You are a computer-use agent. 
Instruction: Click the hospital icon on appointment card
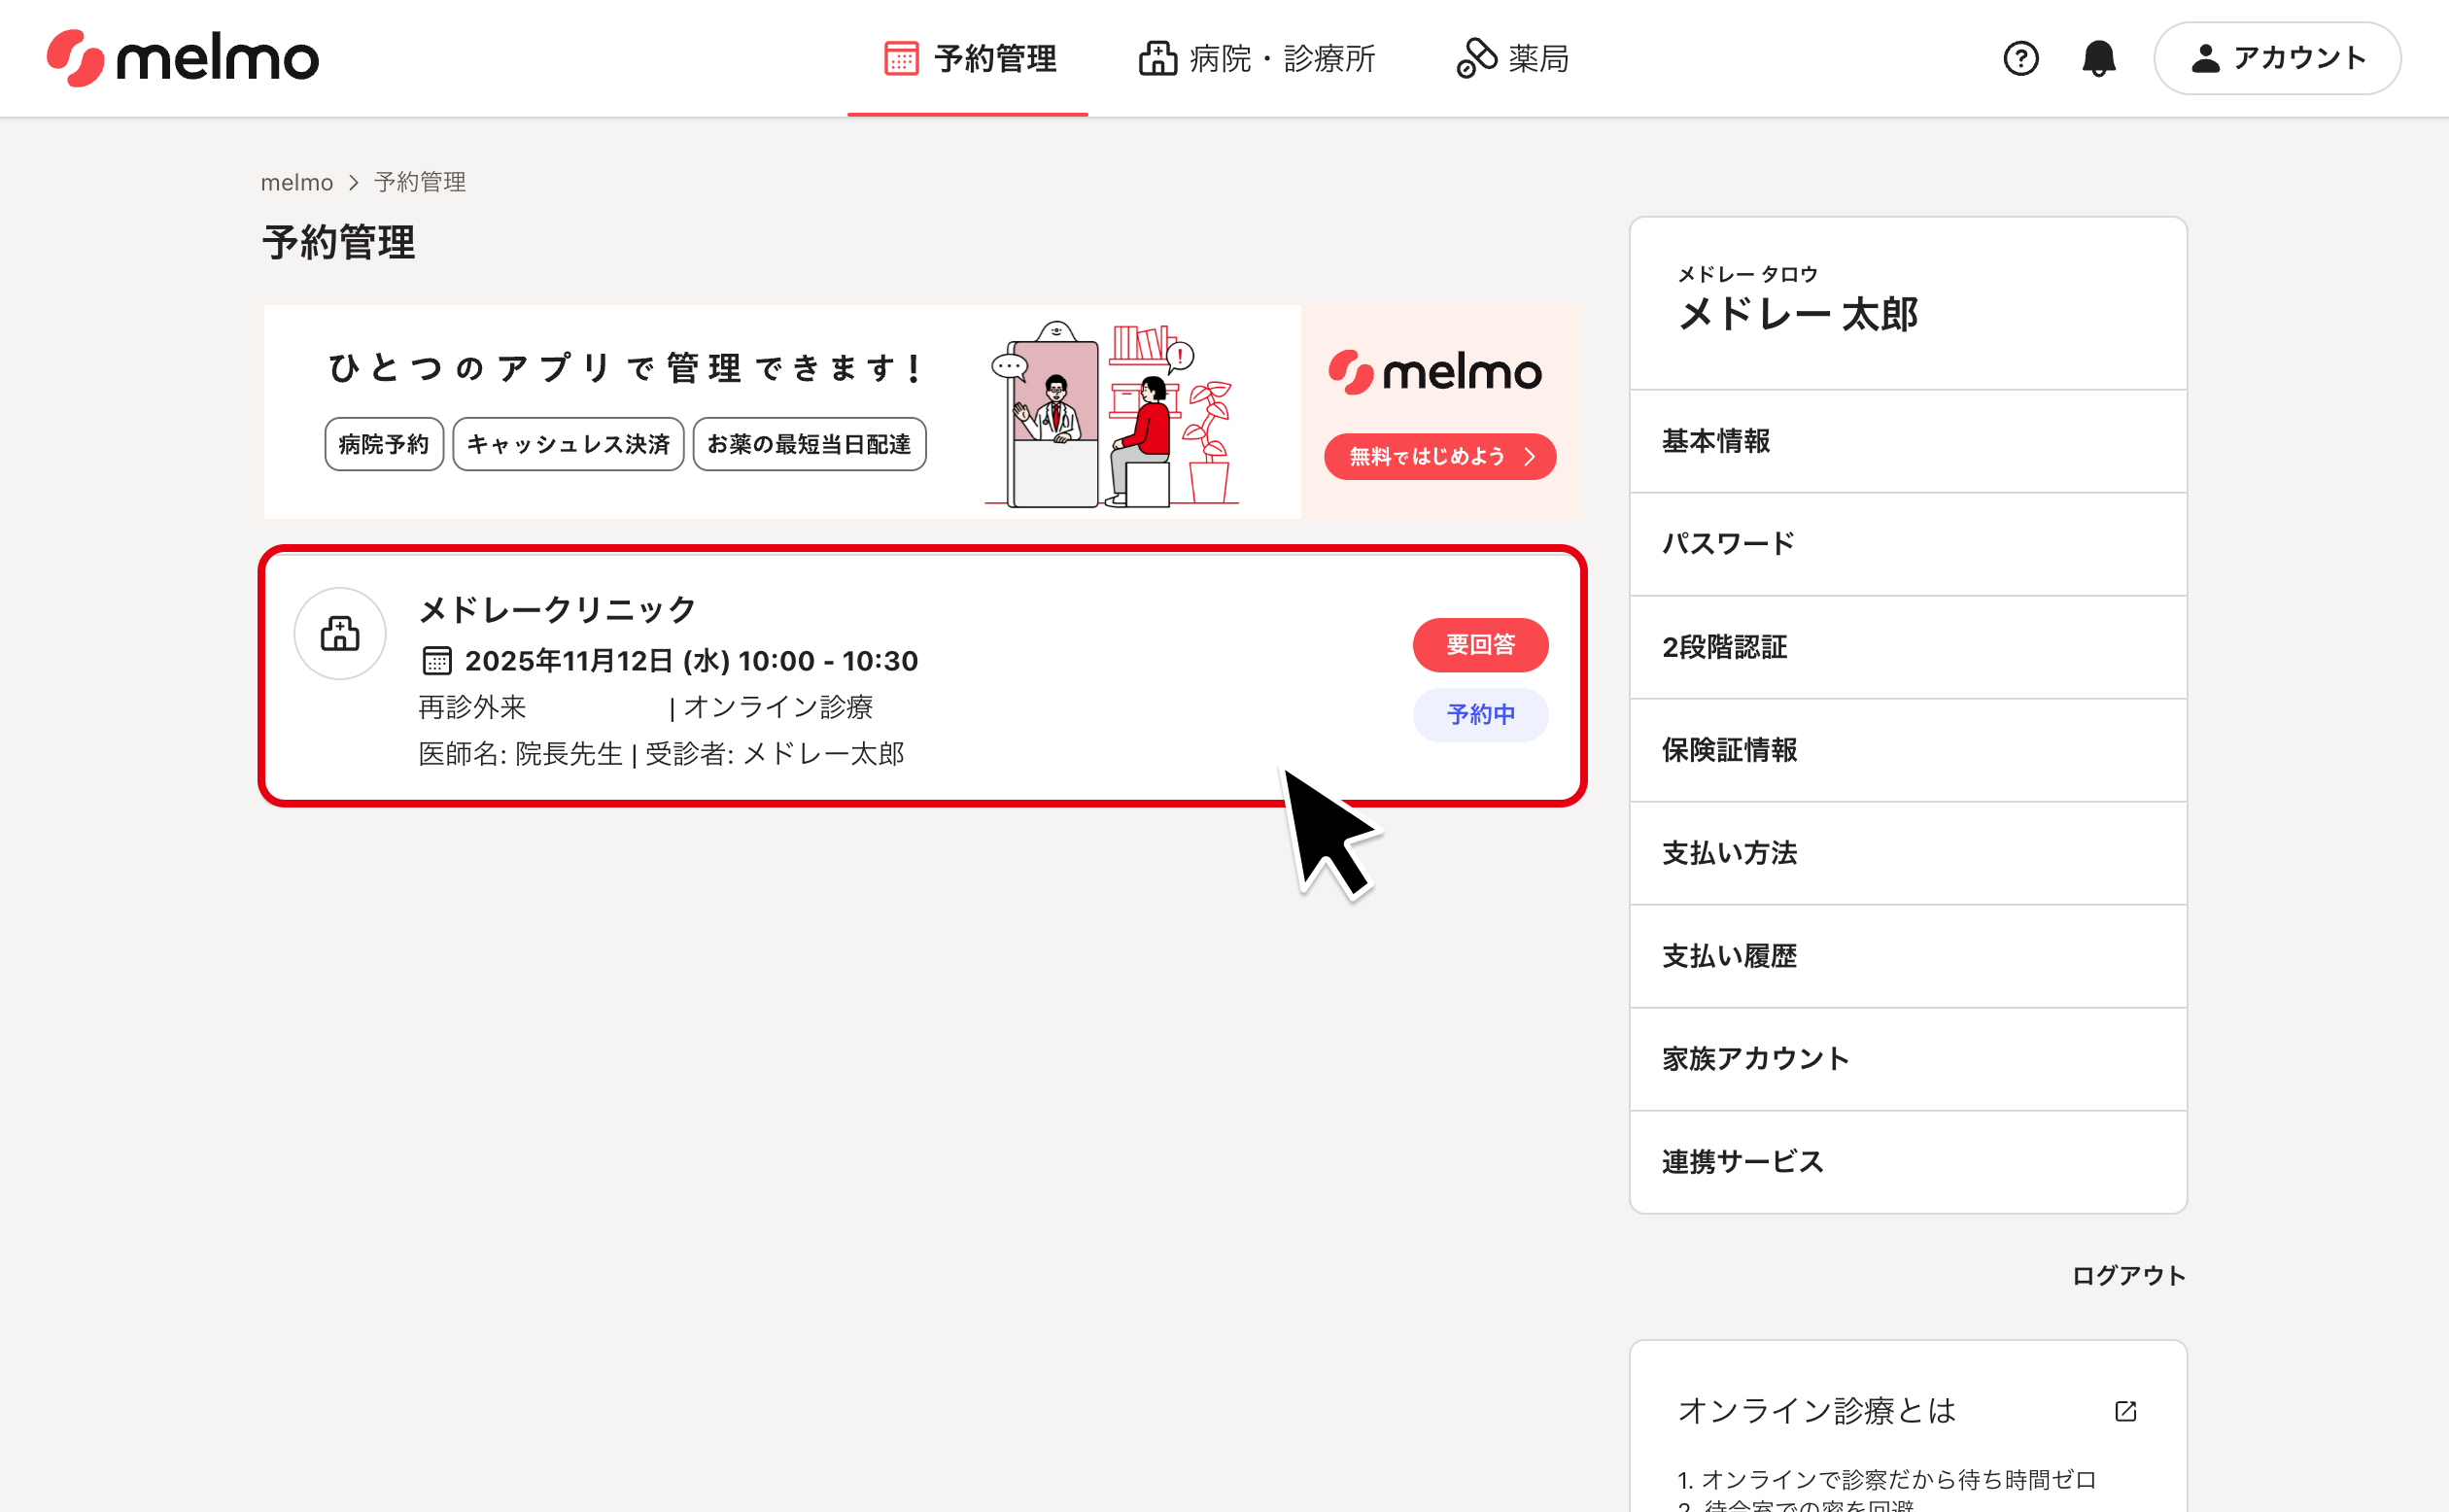340,633
